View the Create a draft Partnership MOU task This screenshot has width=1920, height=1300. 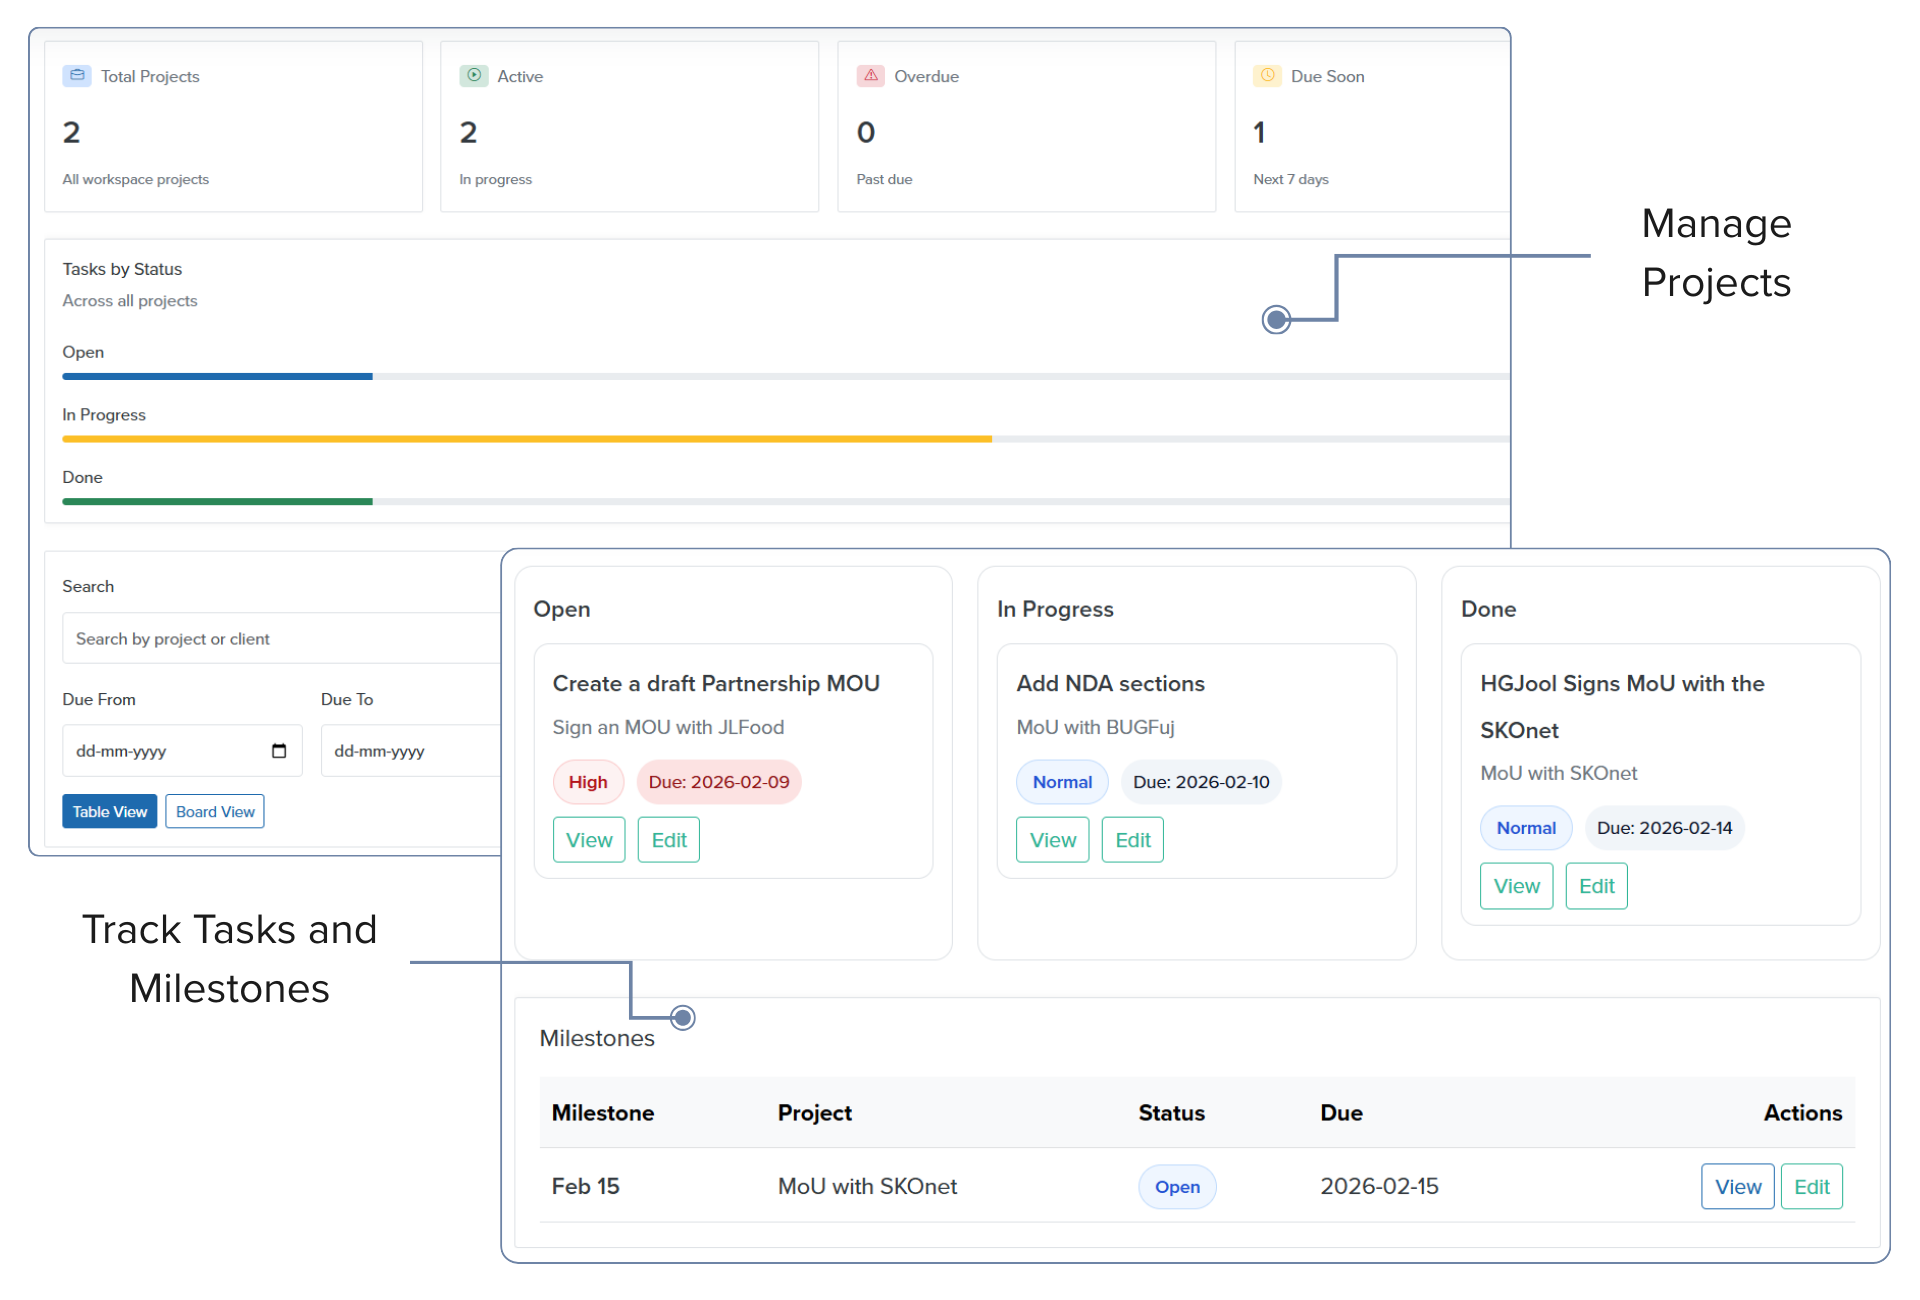tap(589, 839)
